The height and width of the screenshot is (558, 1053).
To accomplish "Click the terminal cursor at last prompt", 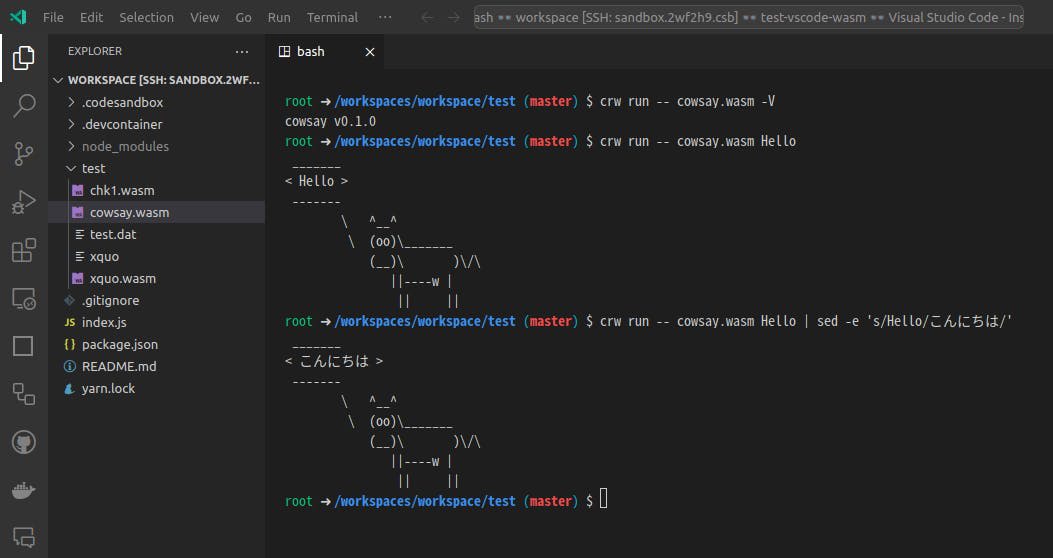I will 603,499.
